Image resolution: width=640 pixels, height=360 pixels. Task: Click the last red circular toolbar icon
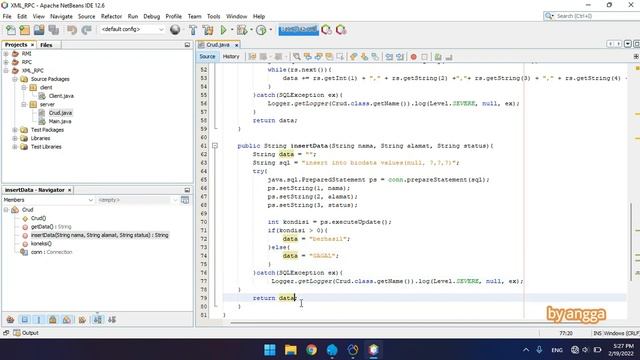click(x=341, y=30)
